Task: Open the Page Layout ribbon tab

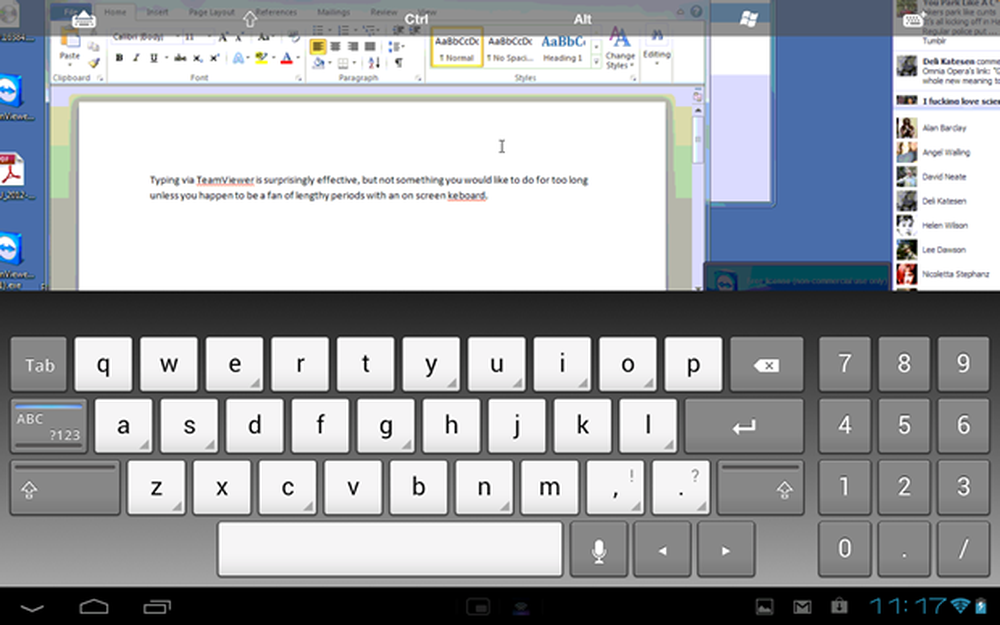Action: (x=212, y=11)
